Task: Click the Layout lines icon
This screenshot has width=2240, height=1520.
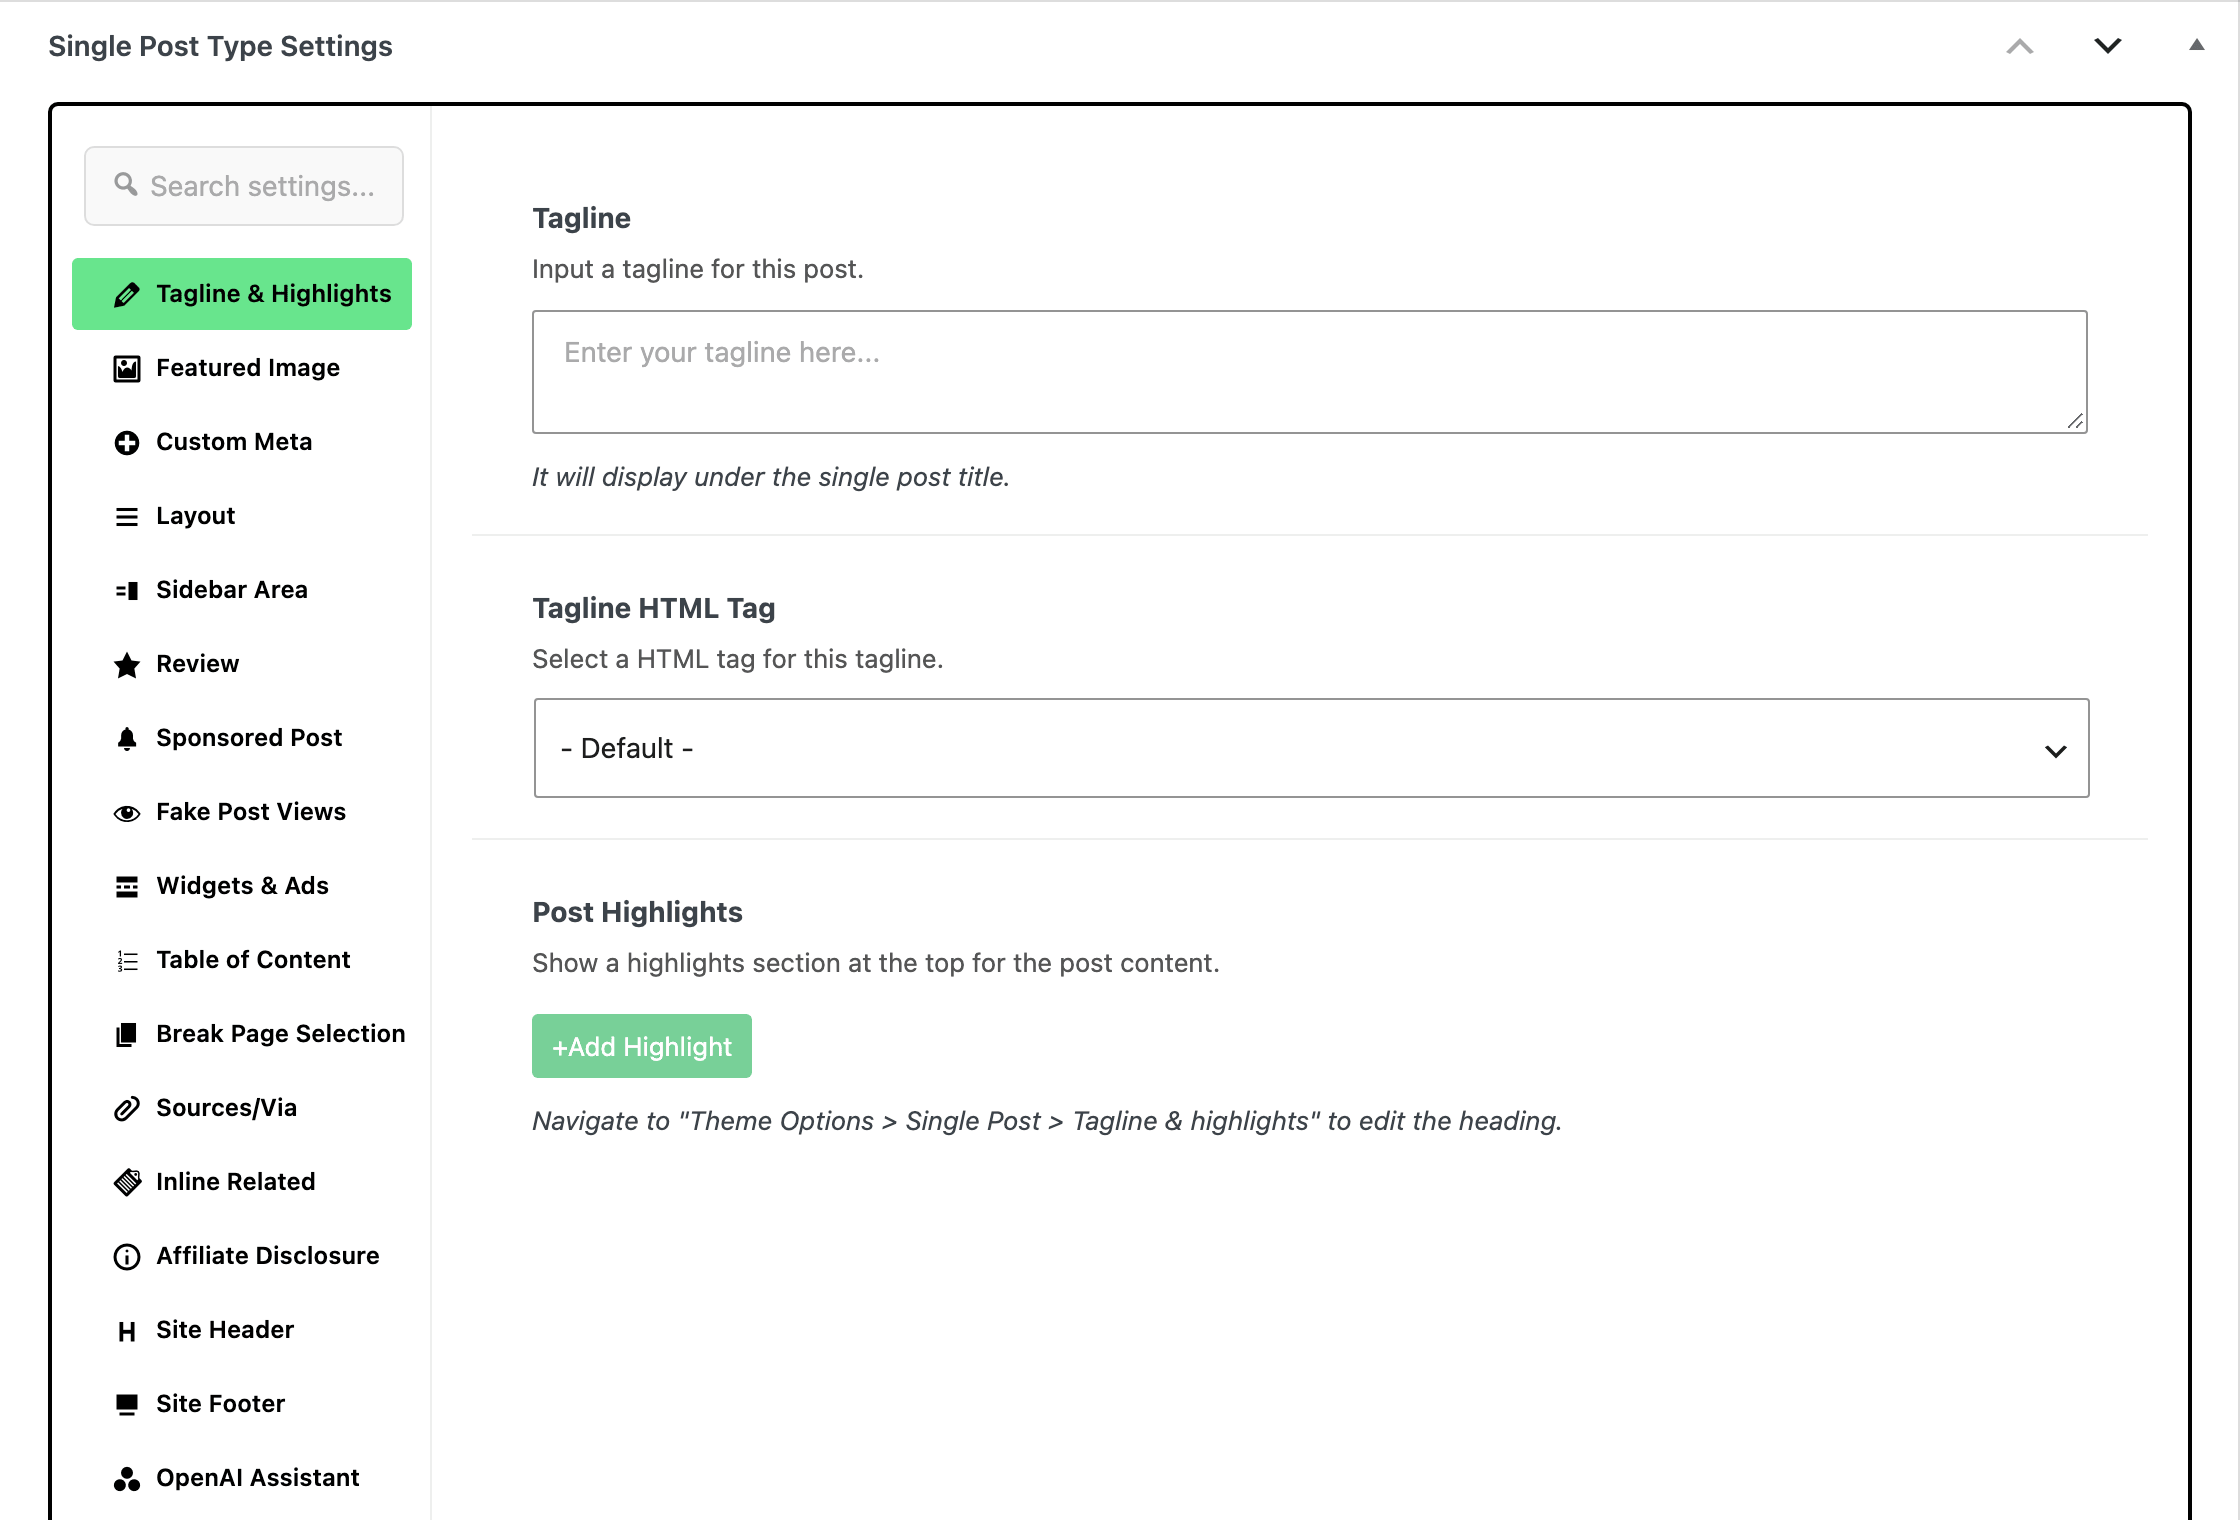Action: (127, 517)
